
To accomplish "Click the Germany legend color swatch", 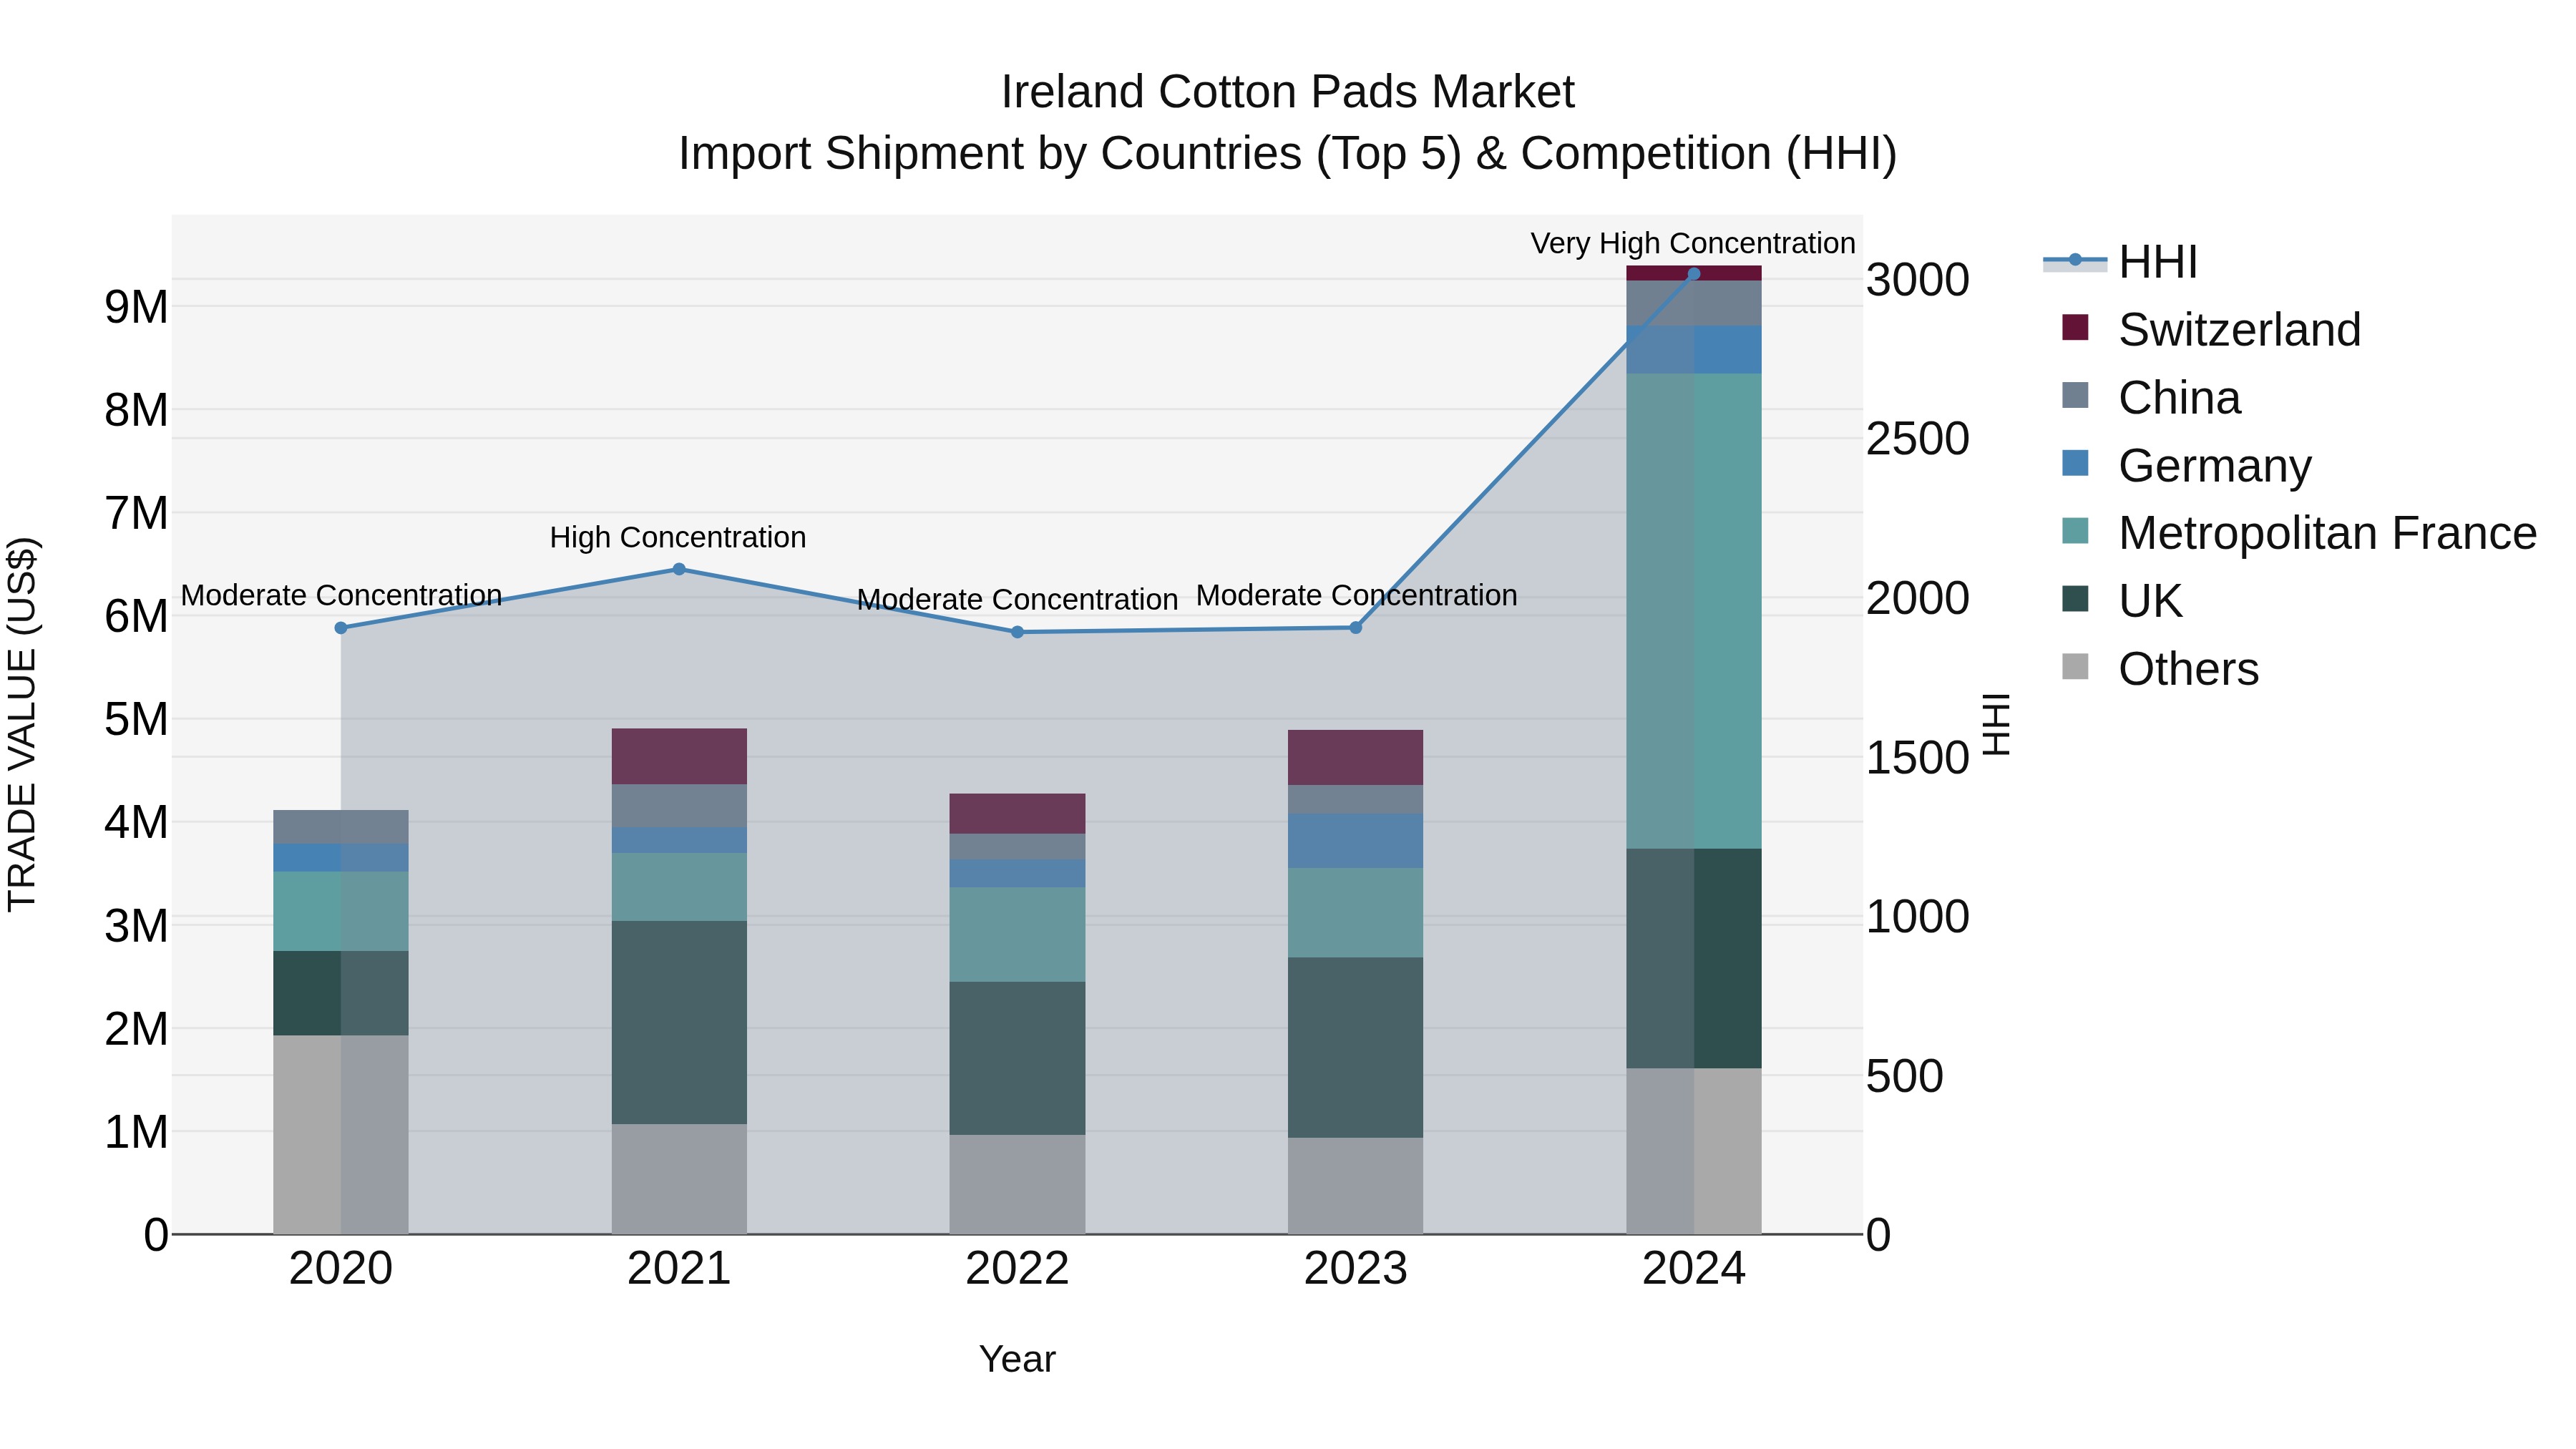I will click(x=2075, y=463).
